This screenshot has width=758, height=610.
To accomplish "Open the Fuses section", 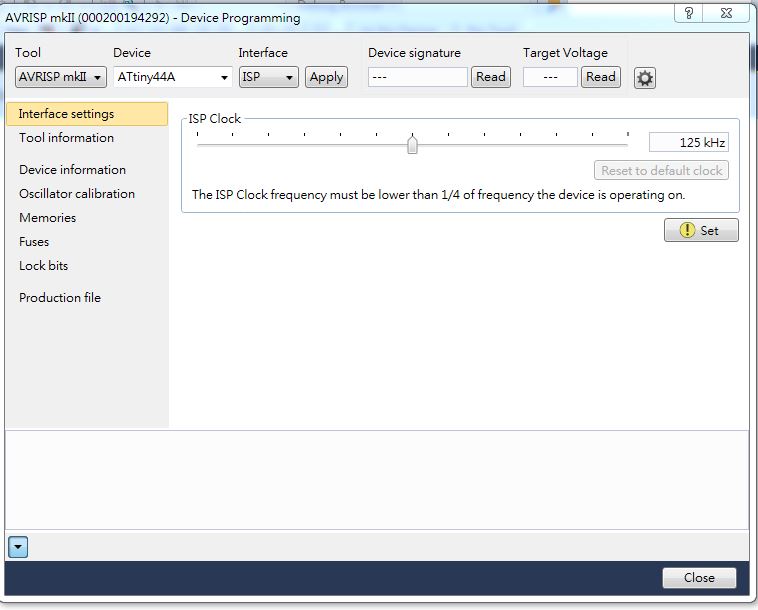I will pyautogui.click(x=34, y=242).
